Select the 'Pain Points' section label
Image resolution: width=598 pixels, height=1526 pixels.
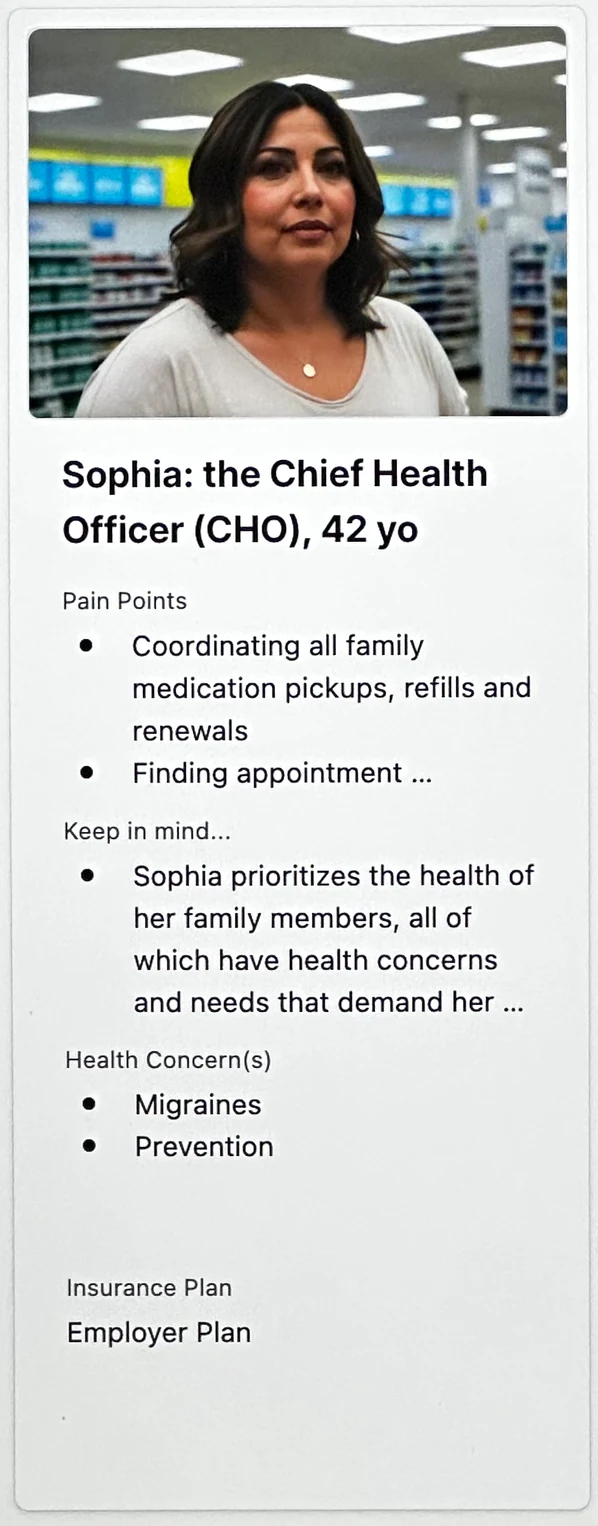[x=124, y=601]
